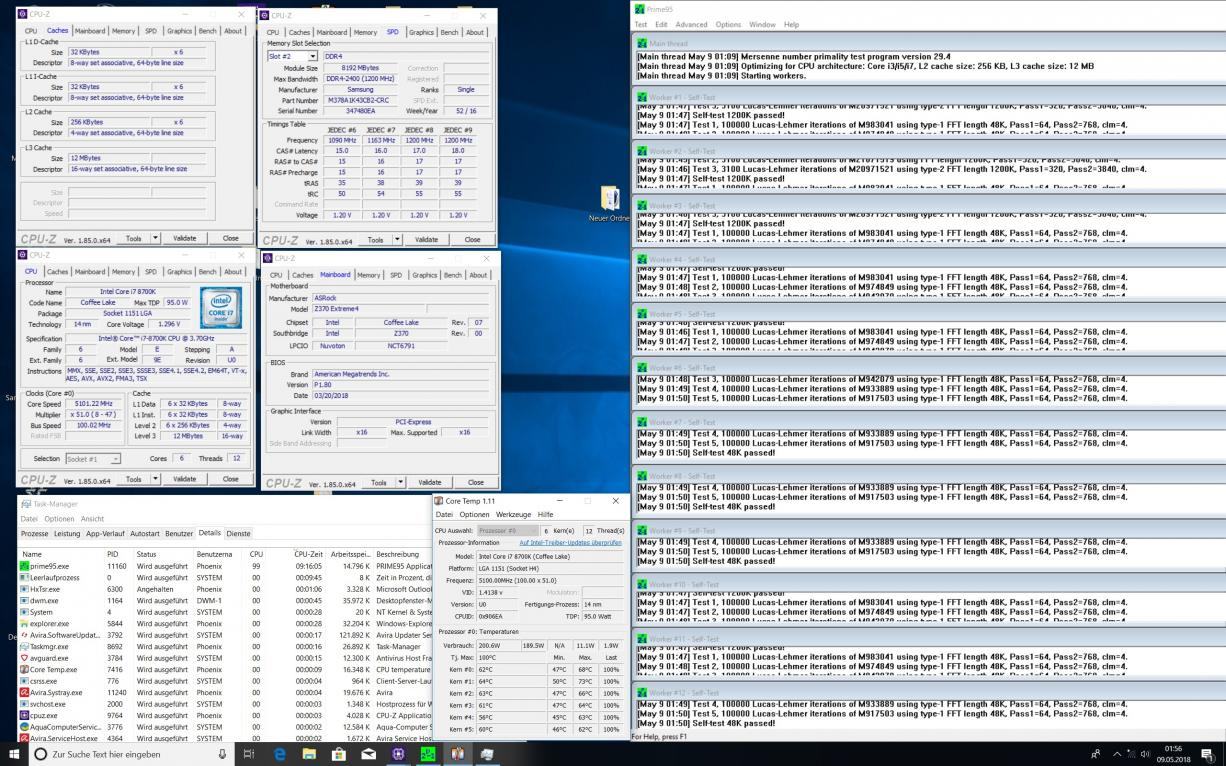Switch to Core Temp via its taskbar icon

457,754
